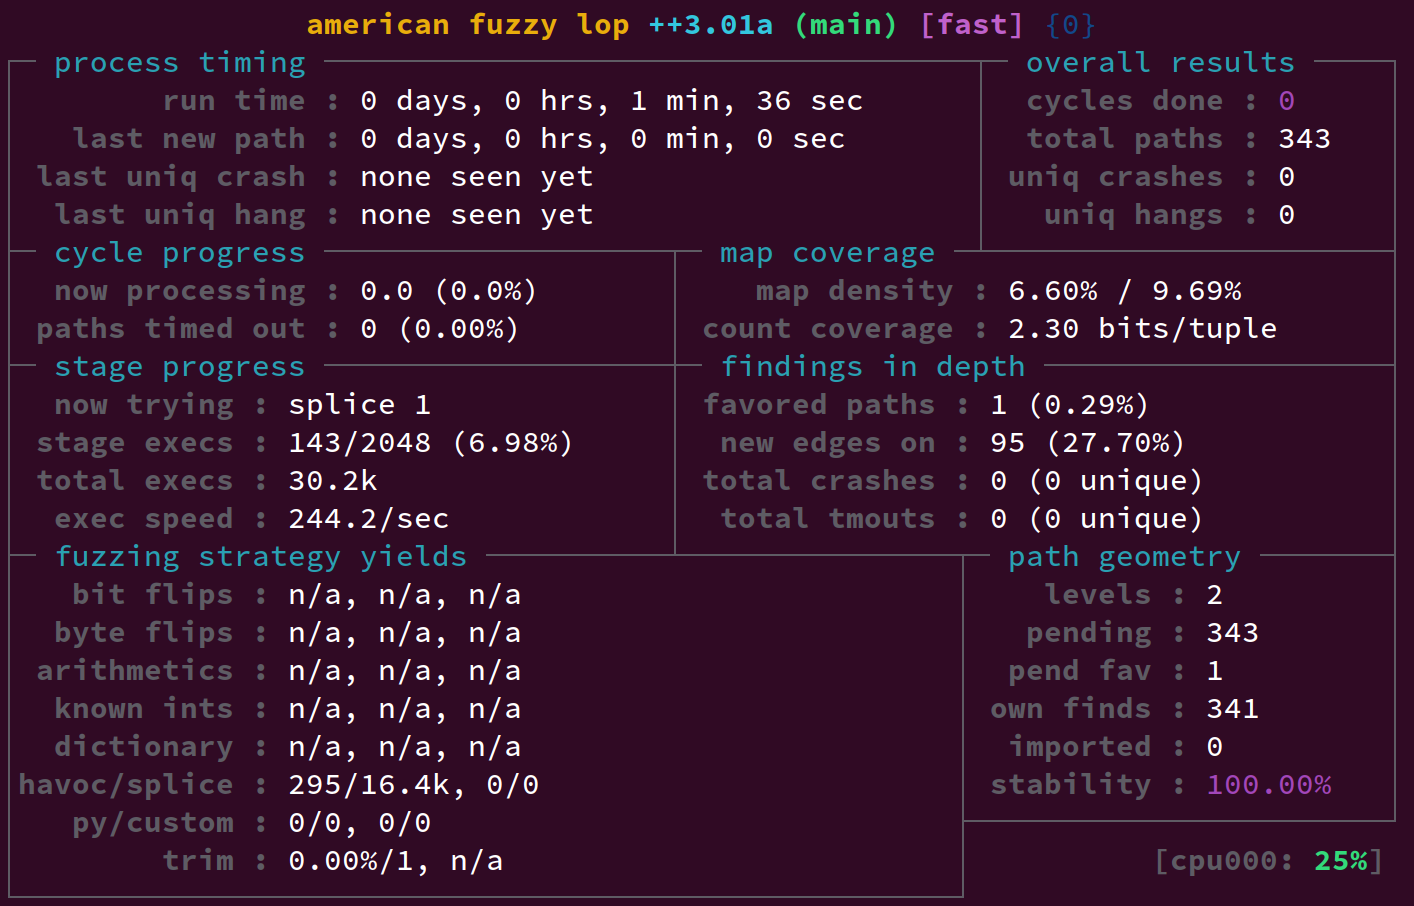Select now trying value 'splice 1'

point(360,405)
